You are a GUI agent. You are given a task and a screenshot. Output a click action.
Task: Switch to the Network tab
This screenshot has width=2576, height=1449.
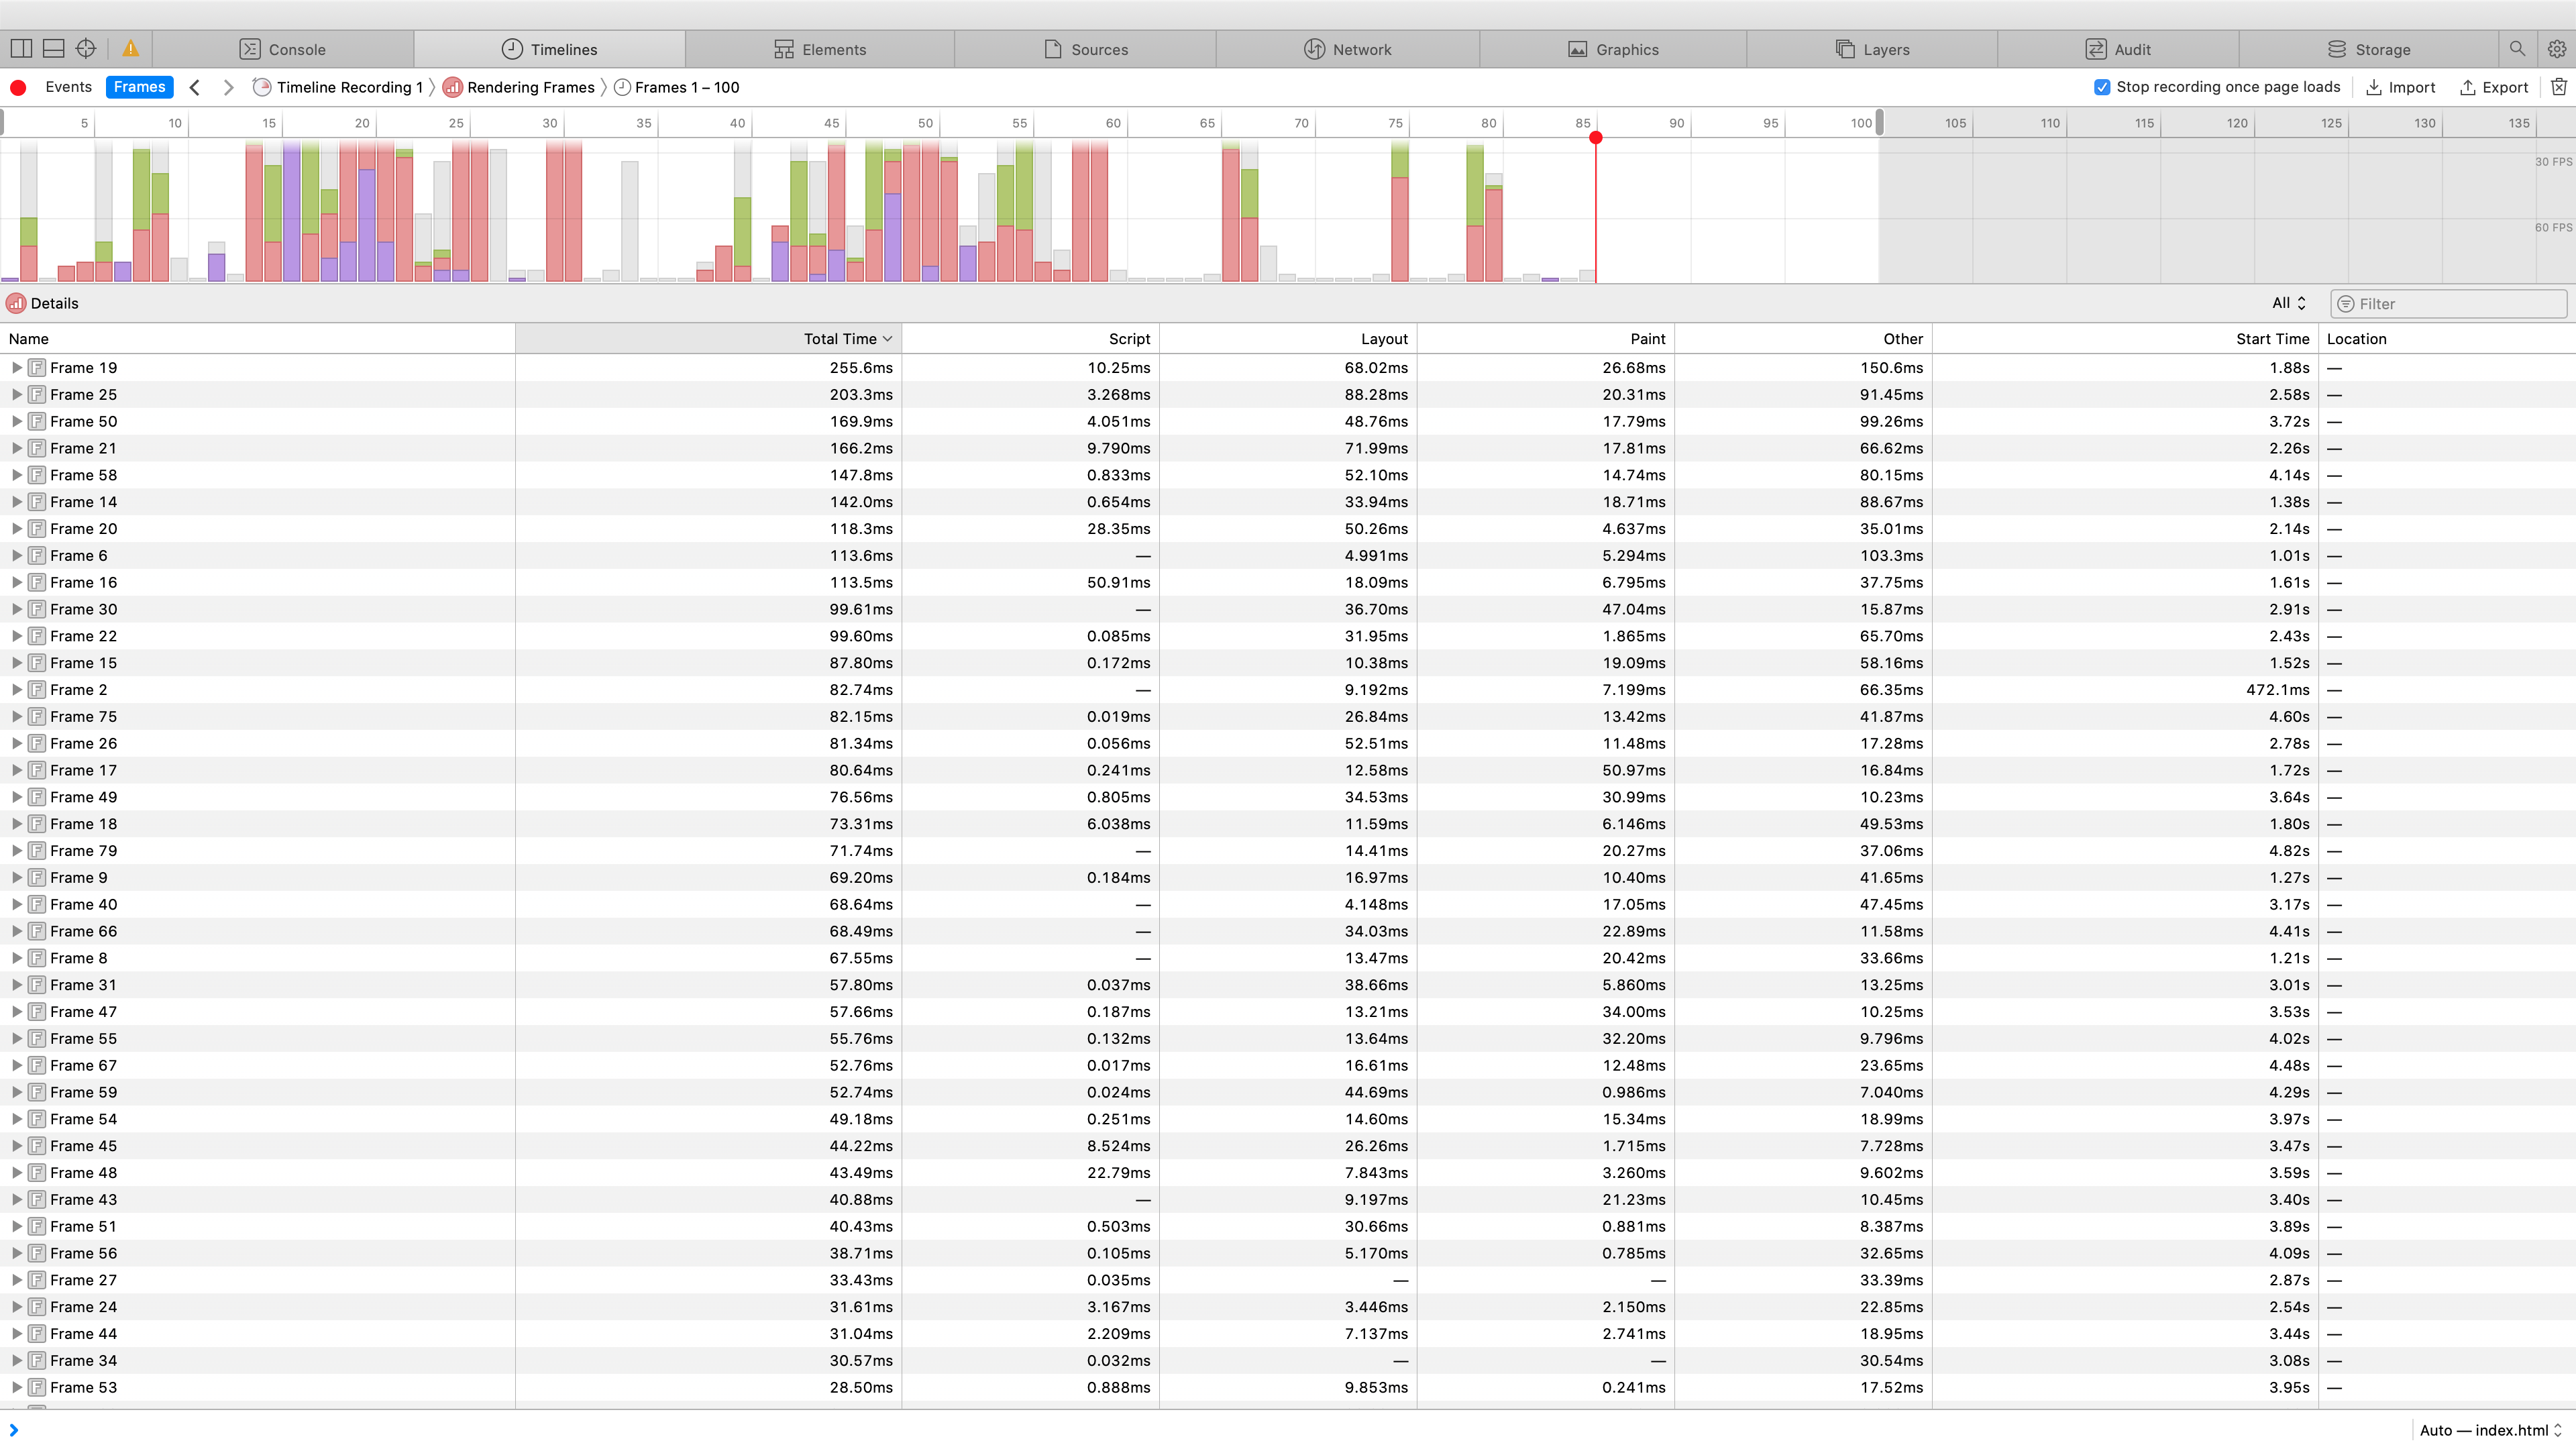point(1348,48)
